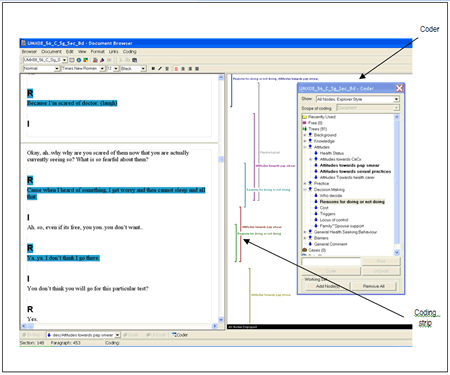The image size is (450, 375).
Task: Toggle italic formatting in format toolbar
Action: pyautogui.click(x=160, y=68)
